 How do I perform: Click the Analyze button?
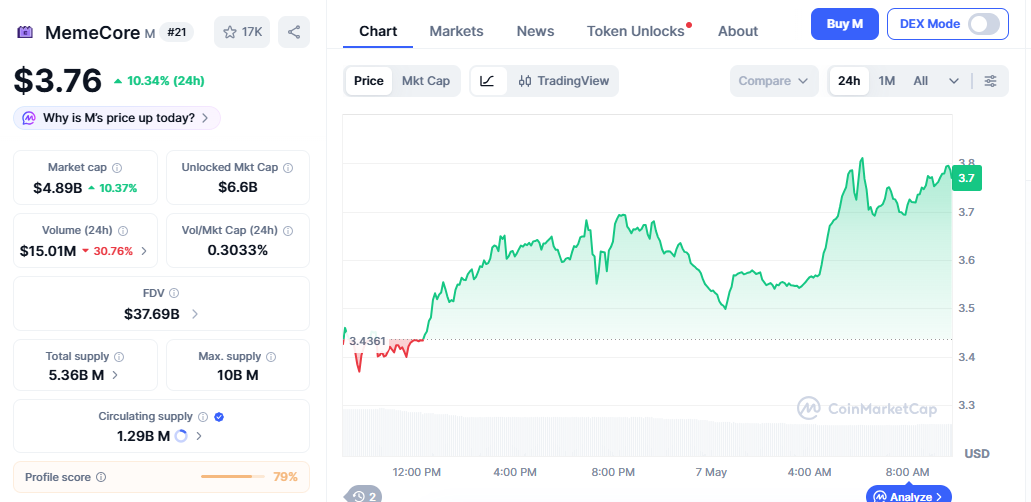click(909, 495)
